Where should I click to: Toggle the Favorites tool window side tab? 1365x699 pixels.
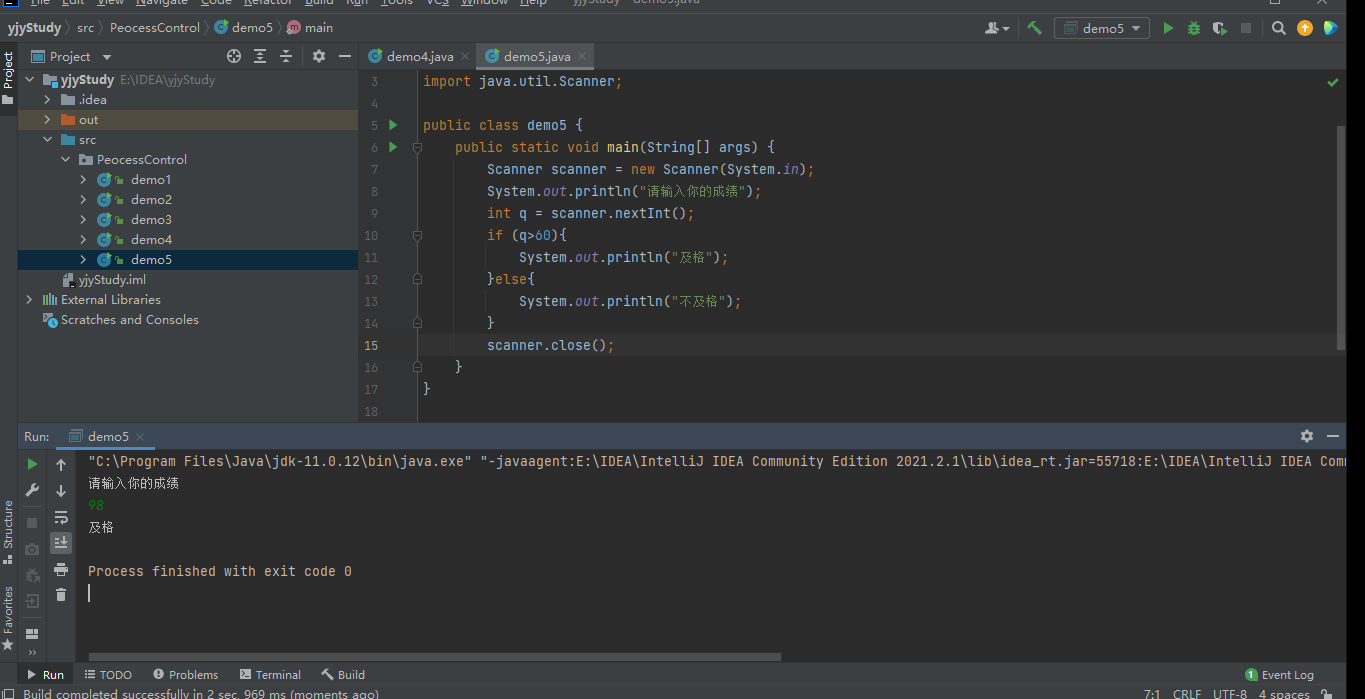(8, 619)
